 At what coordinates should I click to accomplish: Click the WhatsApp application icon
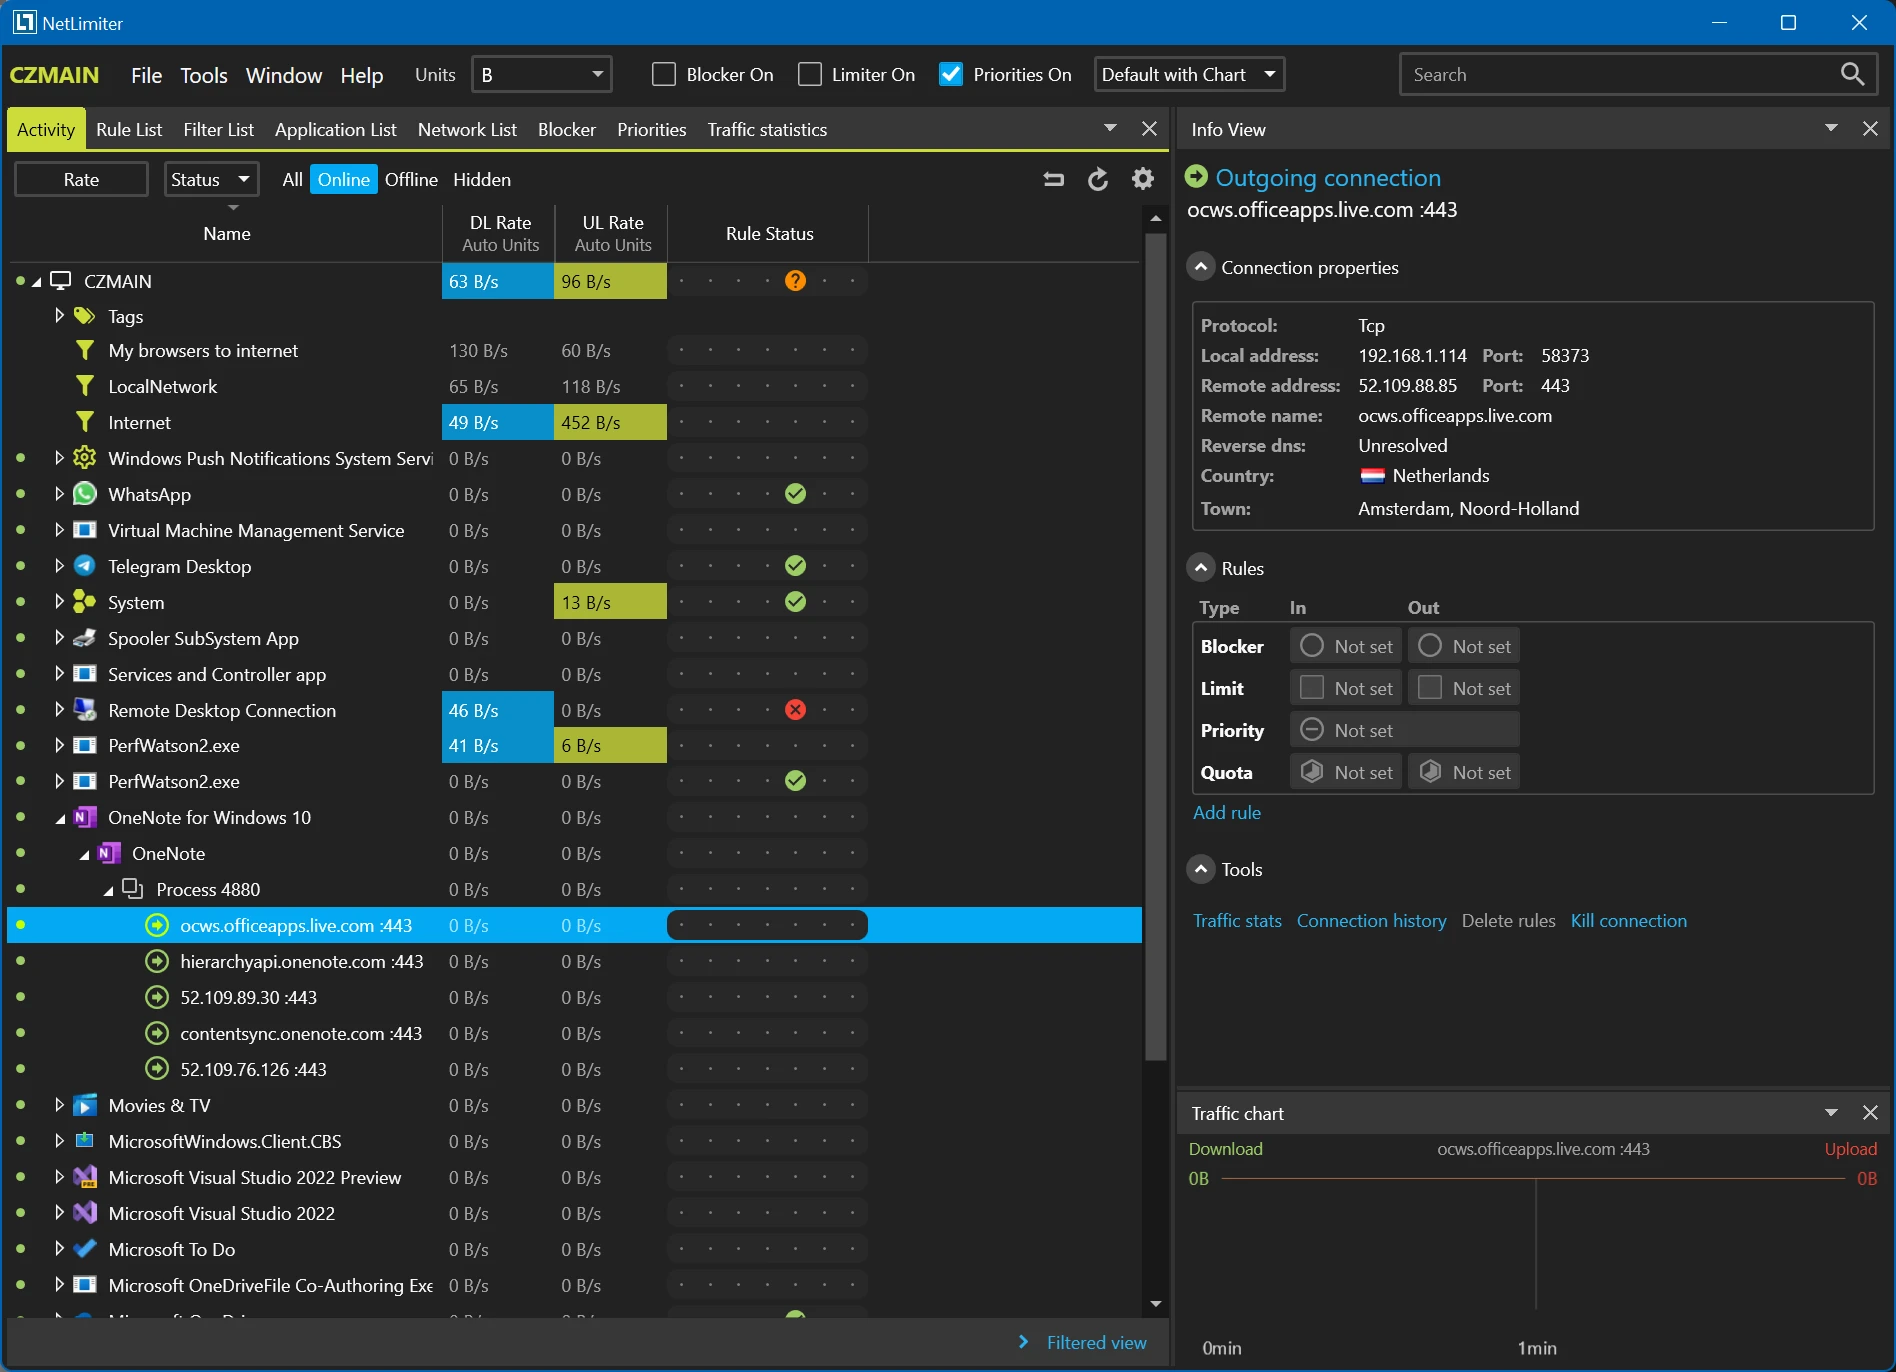click(85, 494)
